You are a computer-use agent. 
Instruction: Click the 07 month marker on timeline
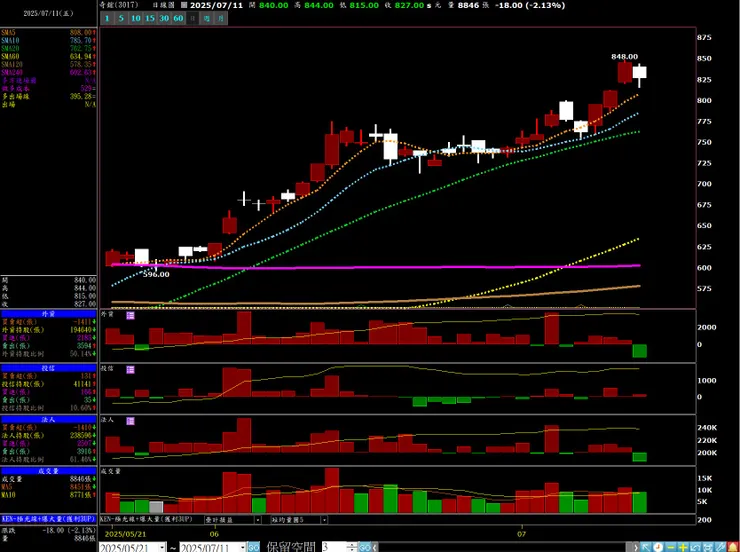point(521,534)
